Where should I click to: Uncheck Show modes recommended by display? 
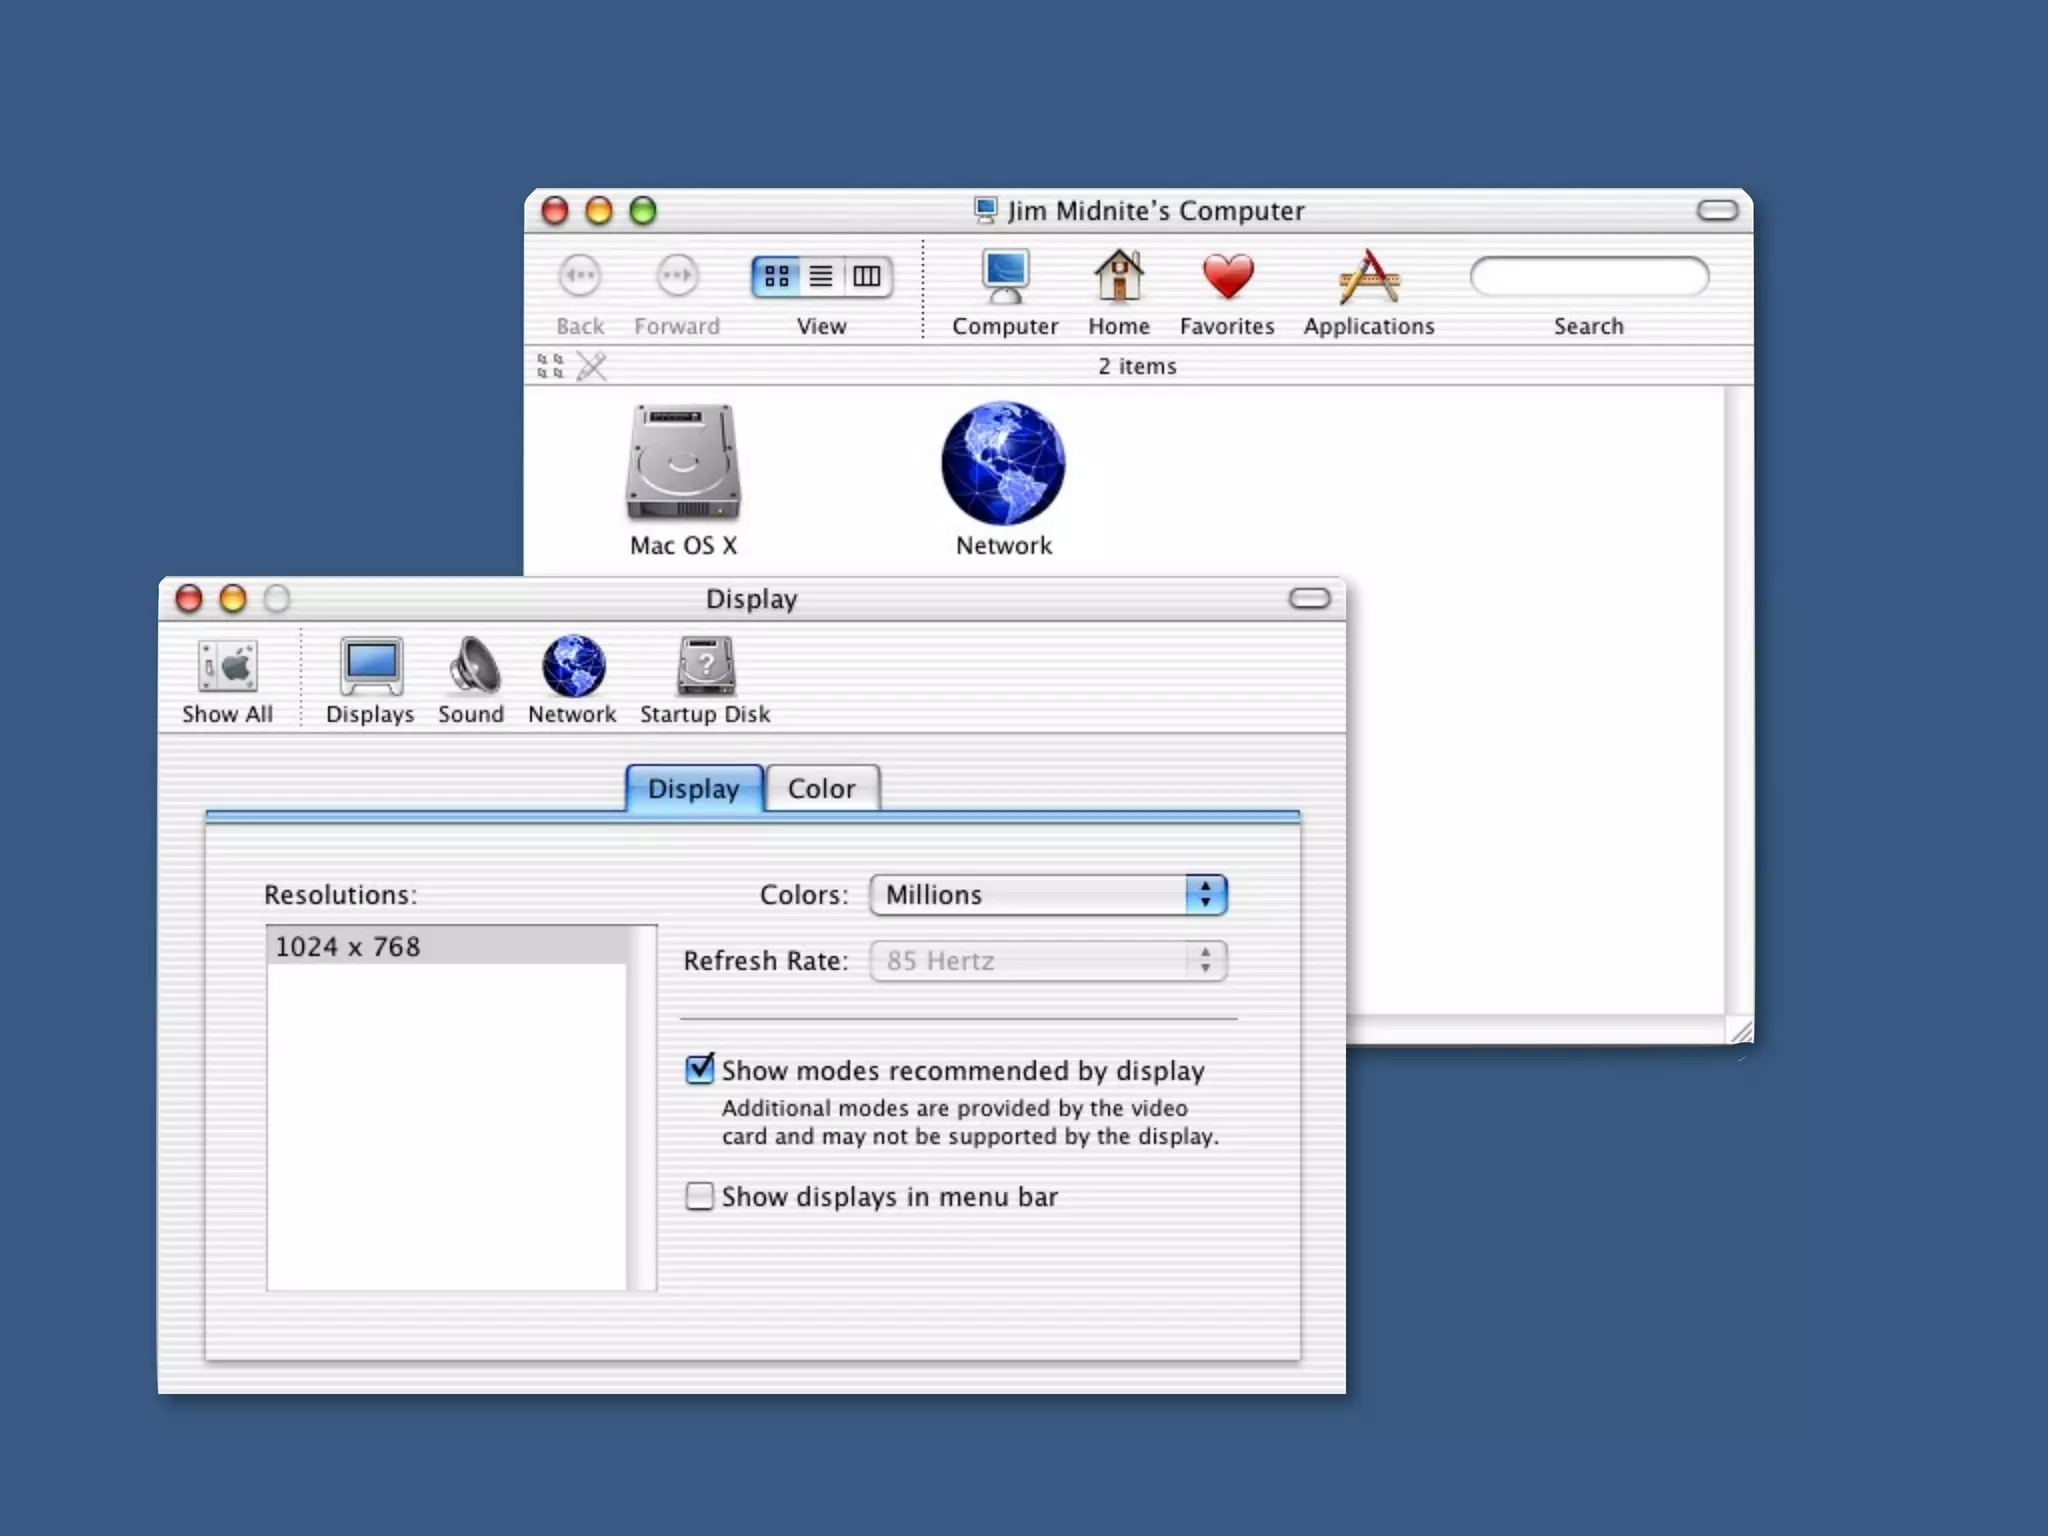coord(700,1069)
